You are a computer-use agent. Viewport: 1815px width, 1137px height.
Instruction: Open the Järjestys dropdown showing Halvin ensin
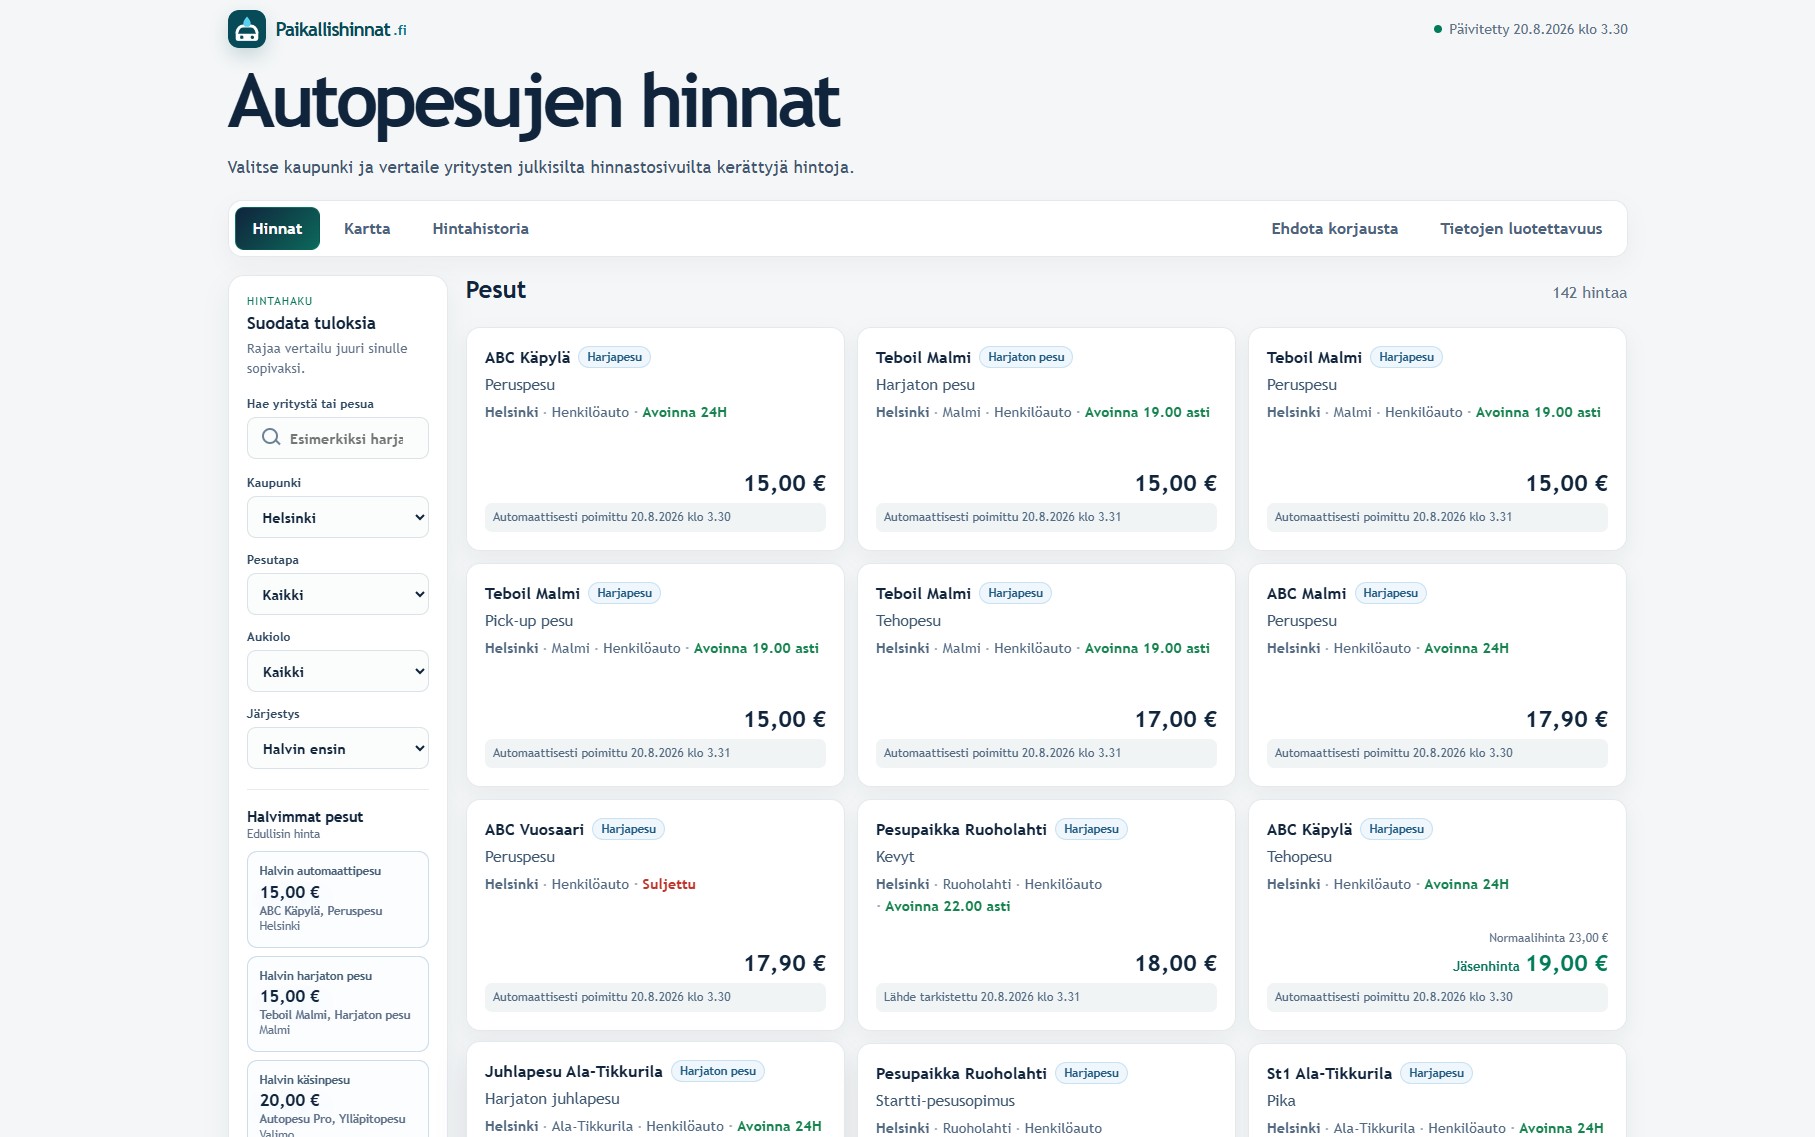(338, 748)
